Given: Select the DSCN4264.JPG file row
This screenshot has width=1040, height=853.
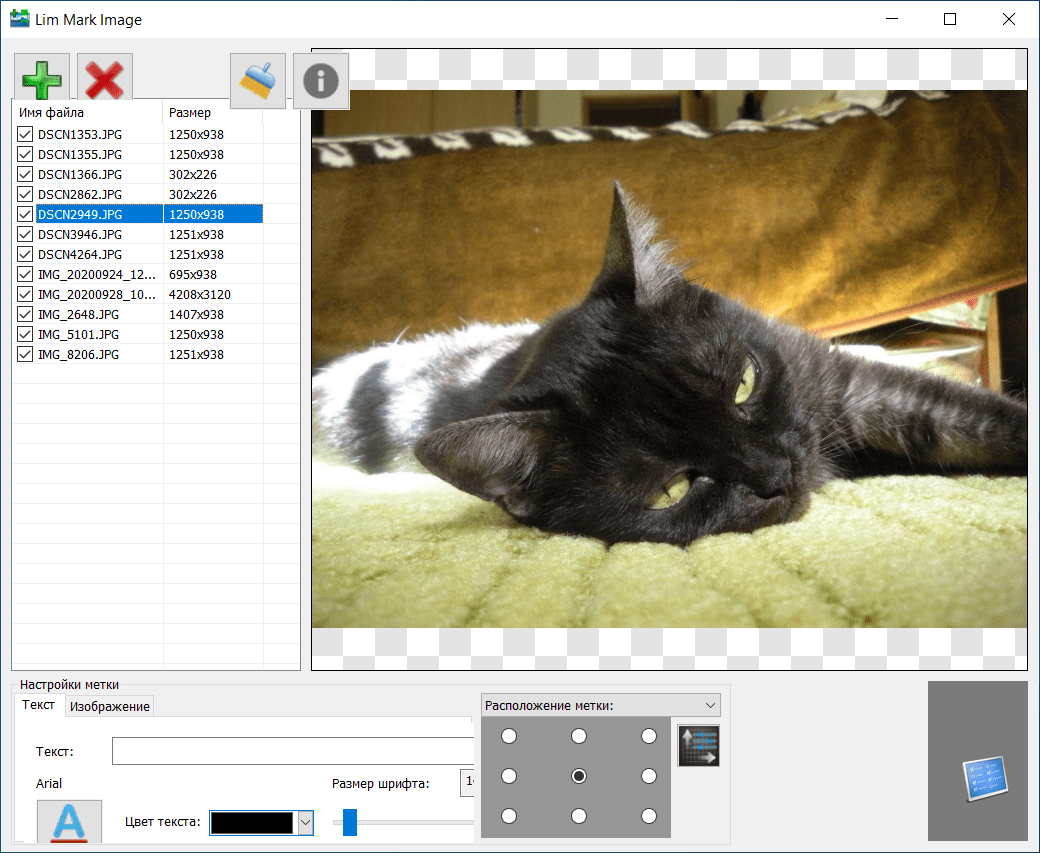Looking at the screenshot, I should pyautogui.click(x=138, y=254).
